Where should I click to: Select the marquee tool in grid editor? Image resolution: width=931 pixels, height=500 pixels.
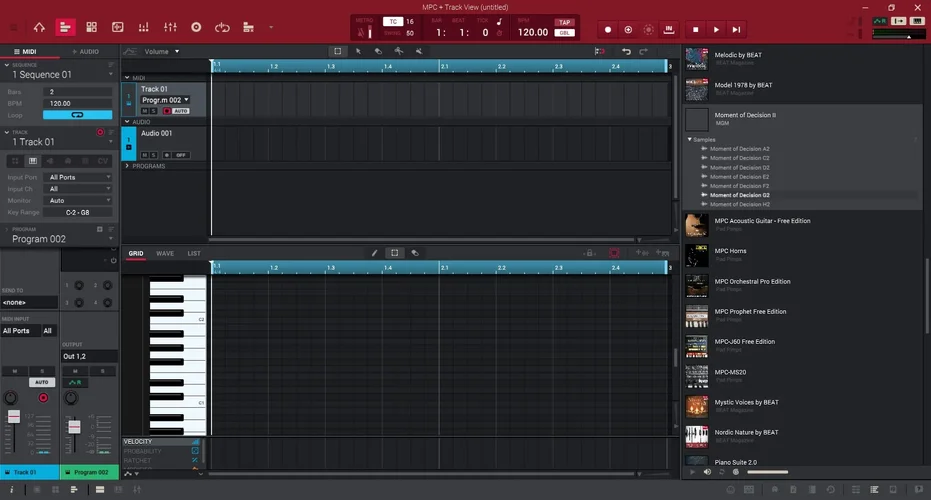tap(394, 253)
